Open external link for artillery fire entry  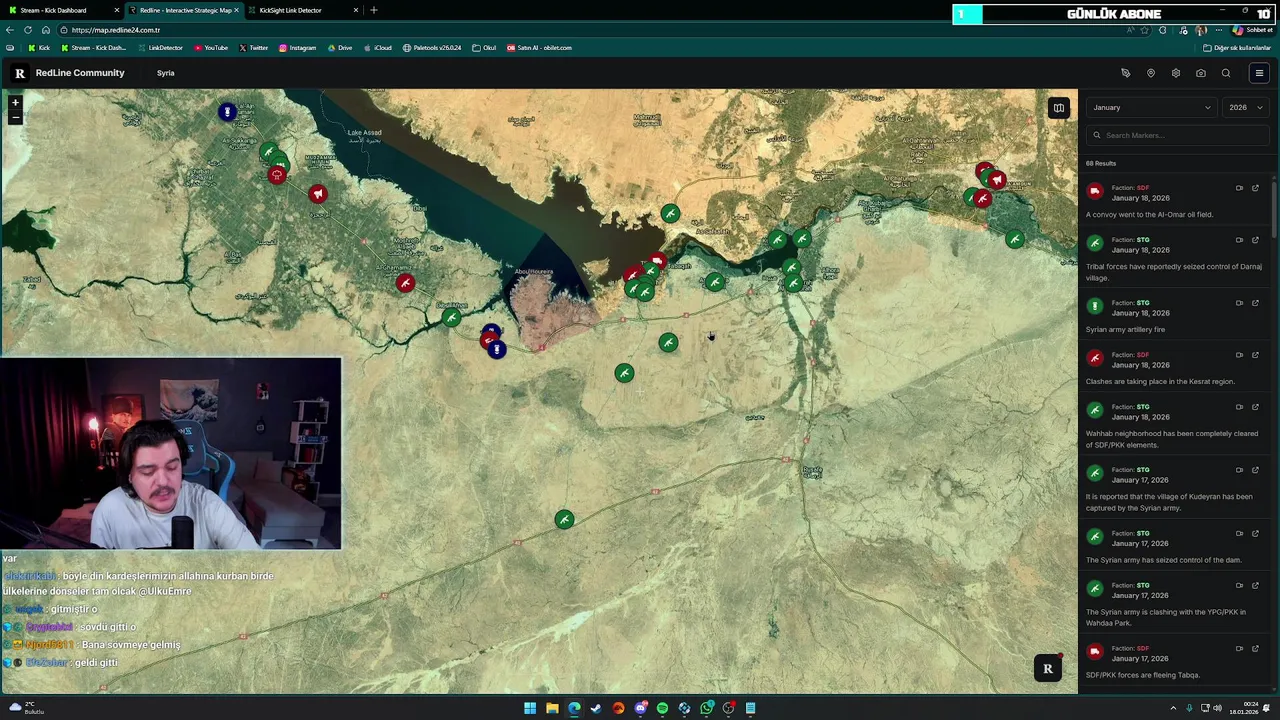[1255, 303]
